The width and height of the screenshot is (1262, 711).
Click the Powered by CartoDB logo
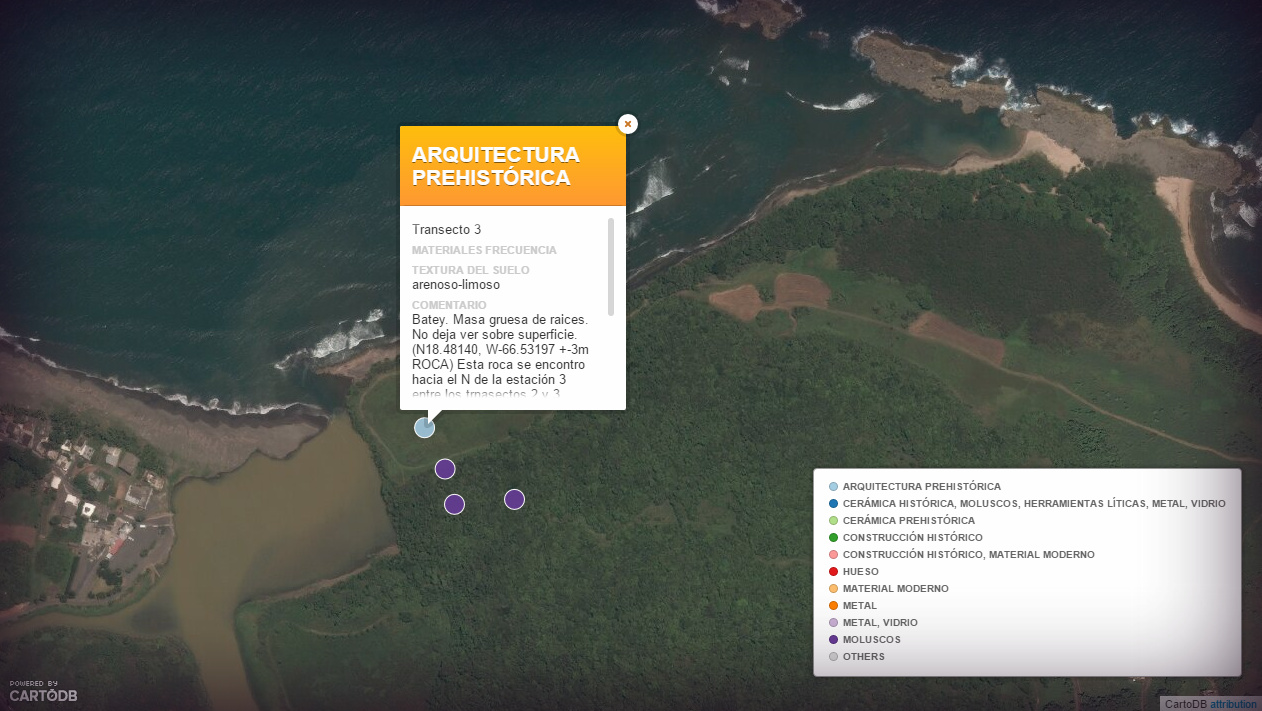point(43,691)
